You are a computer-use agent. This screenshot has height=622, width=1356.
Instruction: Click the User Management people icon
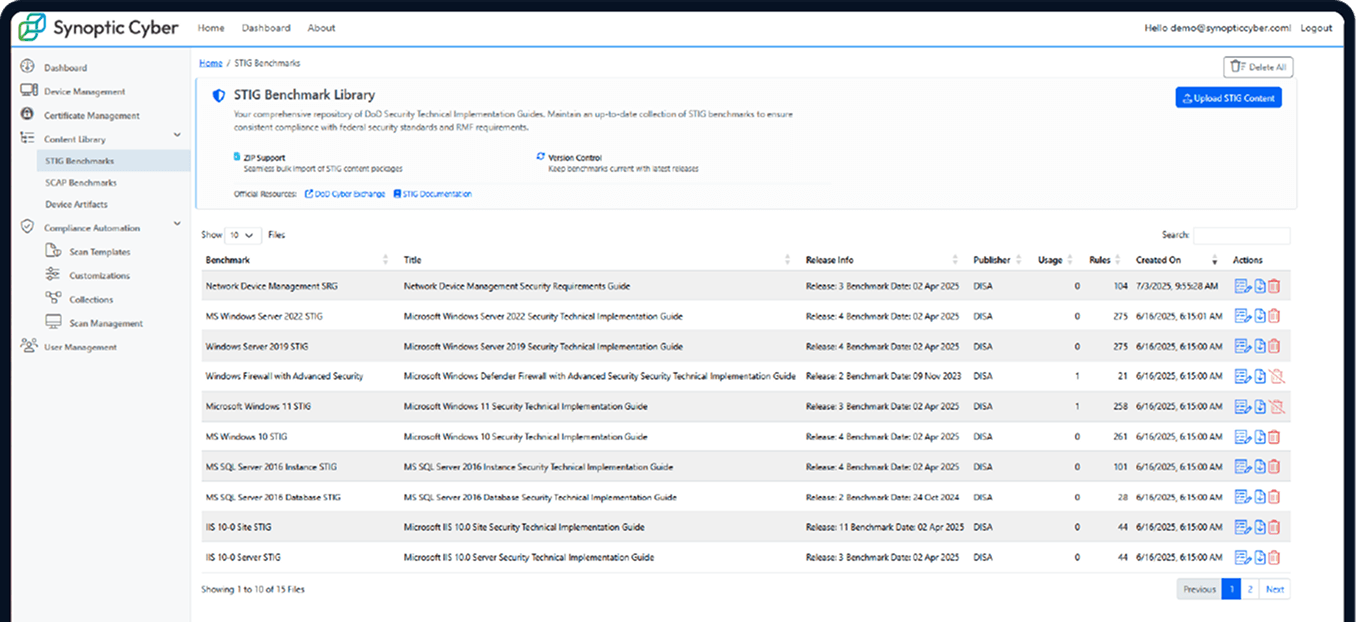tap(28, 347)
